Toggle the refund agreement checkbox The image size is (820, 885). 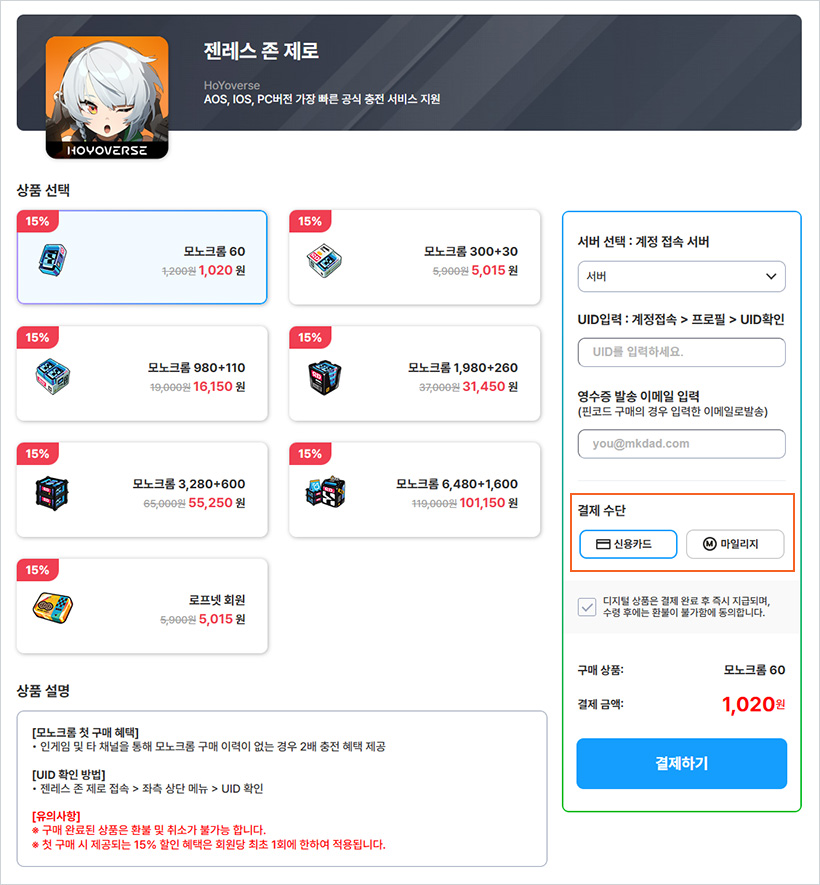587,607
